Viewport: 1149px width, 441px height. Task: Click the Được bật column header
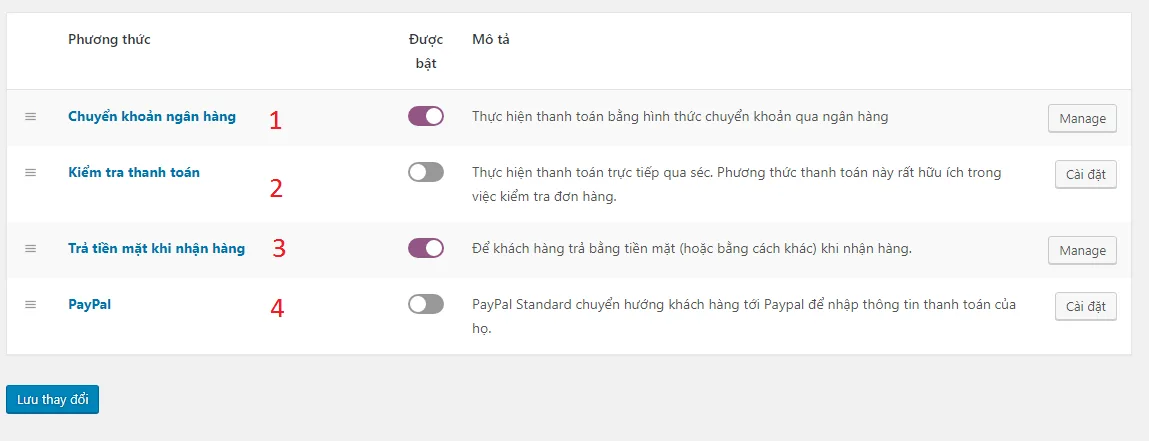coord(426,51)
